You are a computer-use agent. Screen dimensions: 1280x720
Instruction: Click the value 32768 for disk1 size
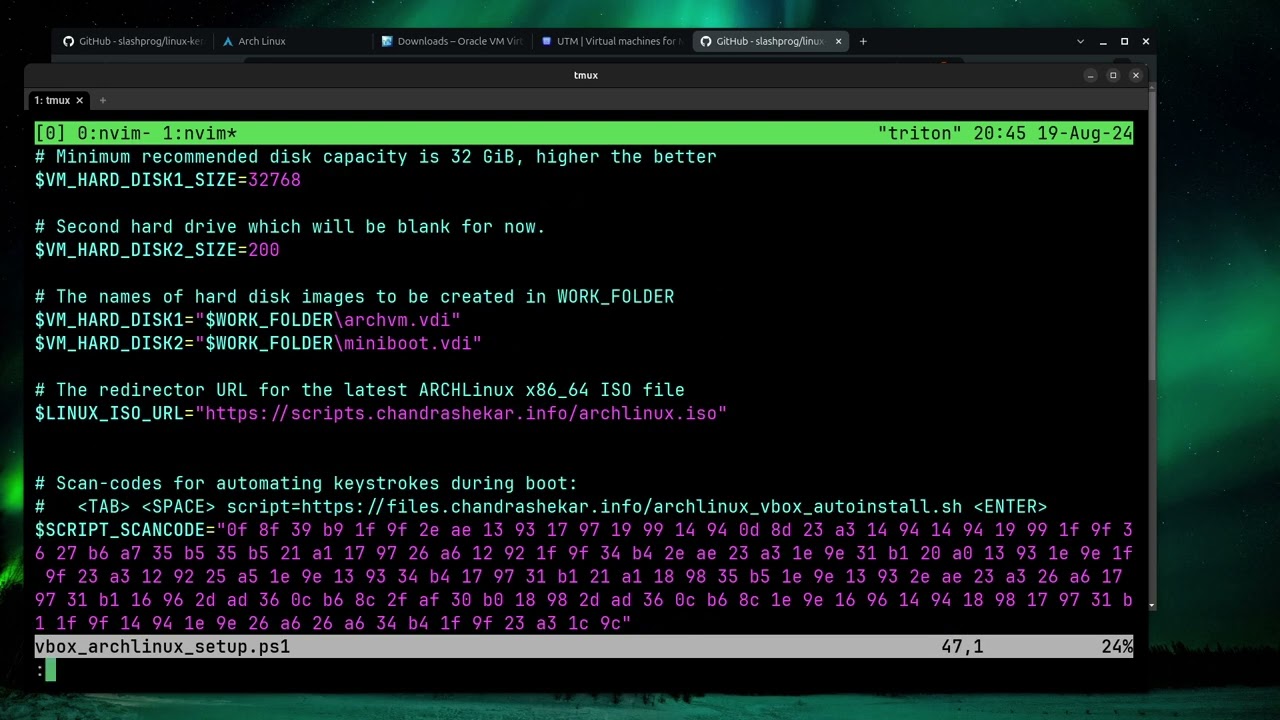click(x=274, y=180)
